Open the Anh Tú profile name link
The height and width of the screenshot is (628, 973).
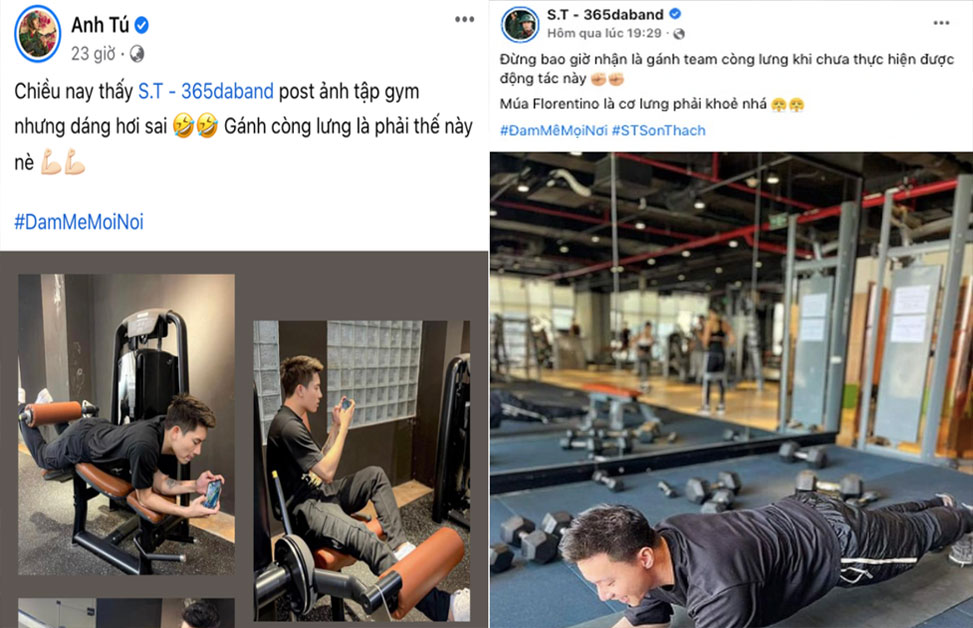point(99,25)
